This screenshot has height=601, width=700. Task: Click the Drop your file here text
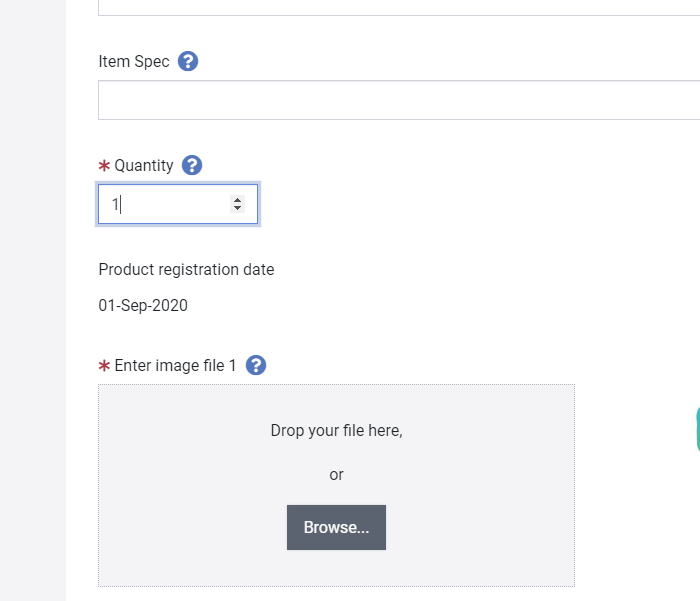coord(336,430)
